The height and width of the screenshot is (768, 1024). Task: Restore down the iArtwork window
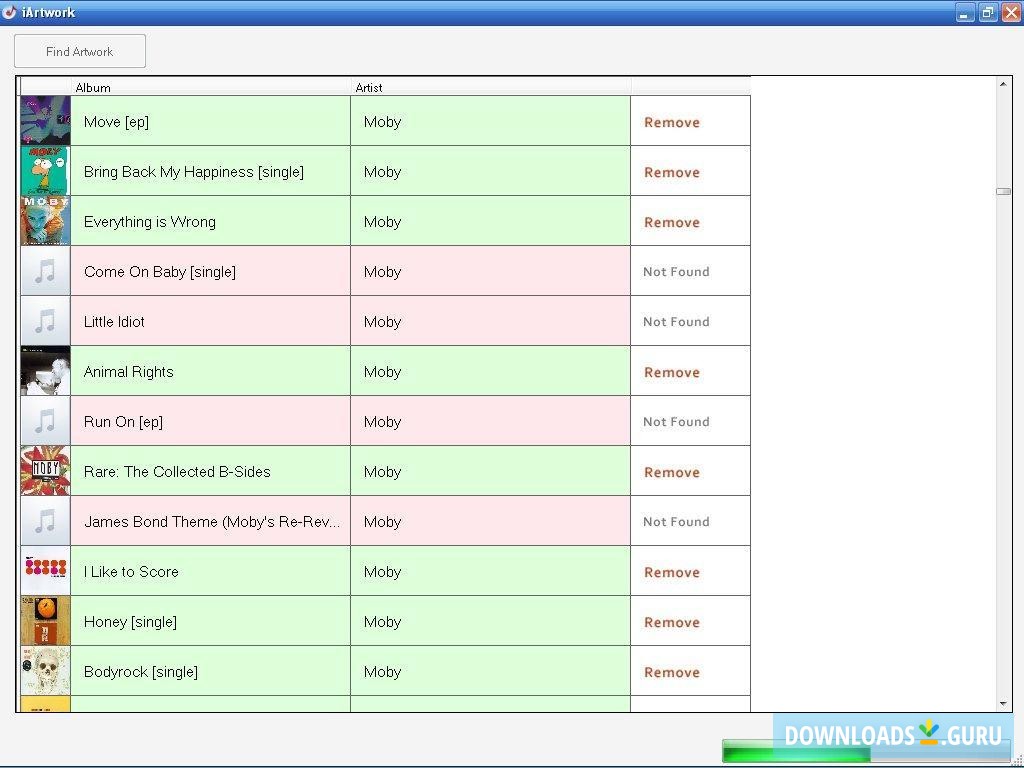(x=987, y=12)
